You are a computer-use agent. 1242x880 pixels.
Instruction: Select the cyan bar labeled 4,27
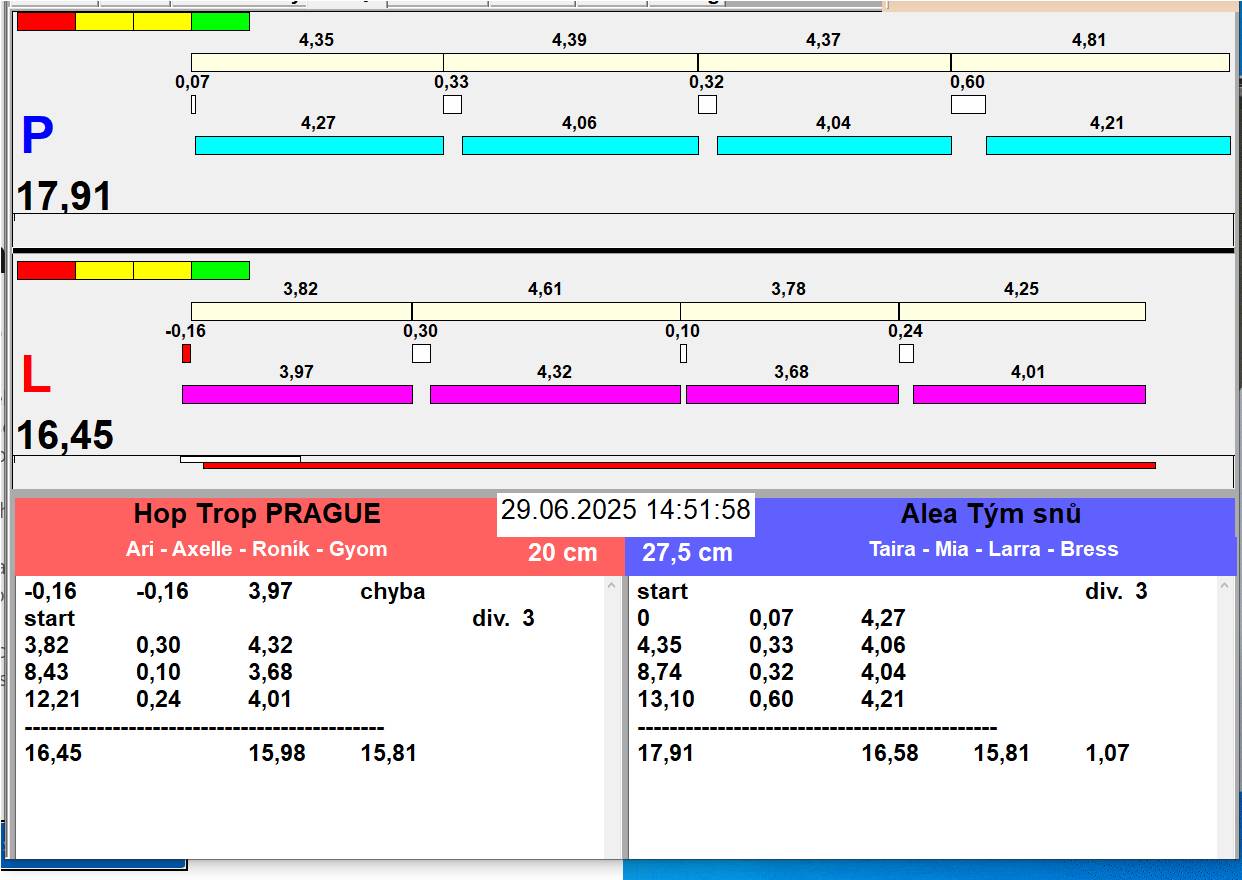pyautogui.click(x=319, y=145)
